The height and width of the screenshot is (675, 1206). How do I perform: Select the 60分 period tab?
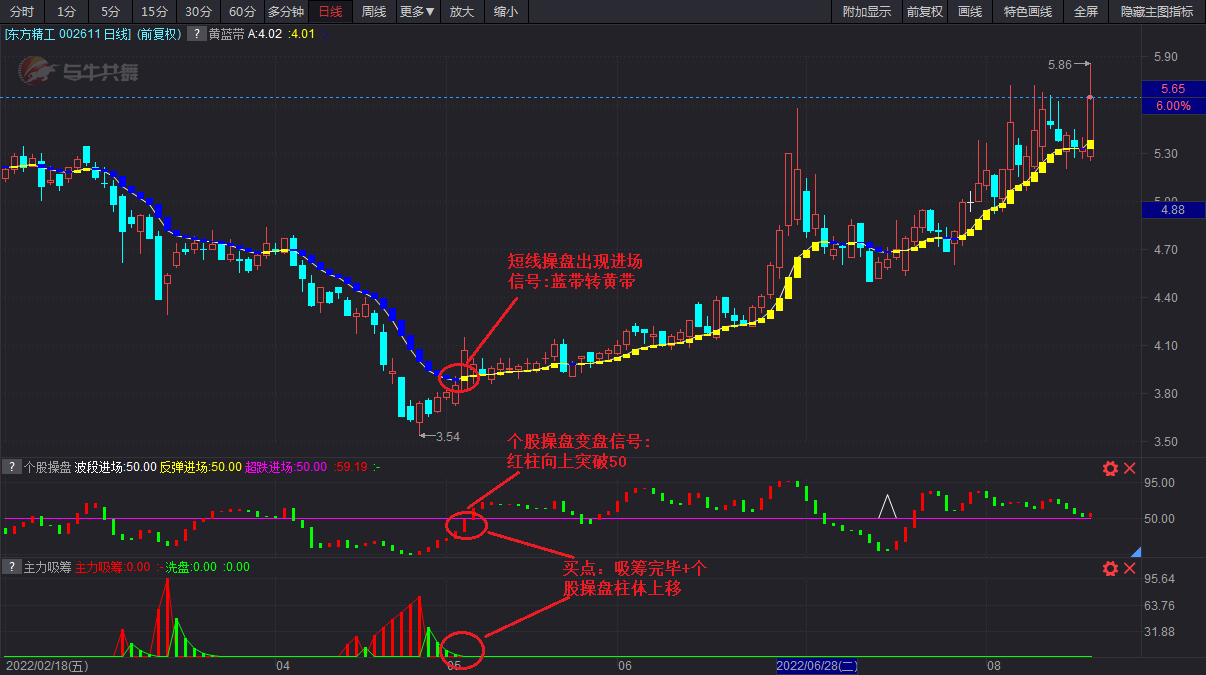(x=242, y=12)
